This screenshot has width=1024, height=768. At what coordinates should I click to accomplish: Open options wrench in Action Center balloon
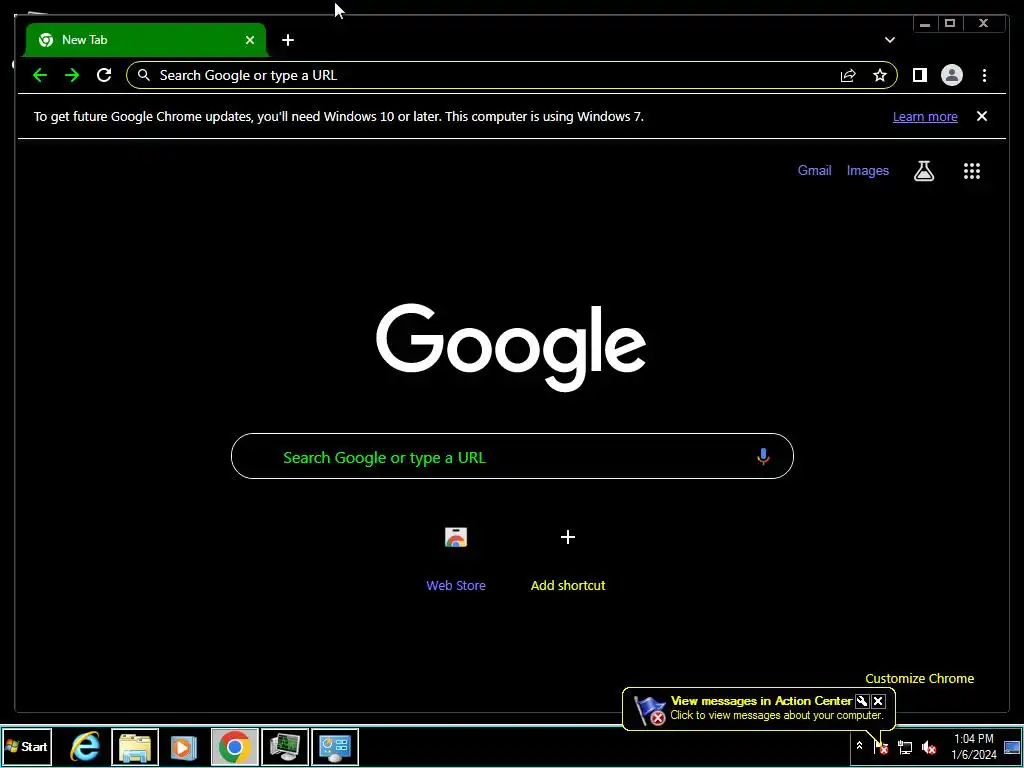click(861, 701)
